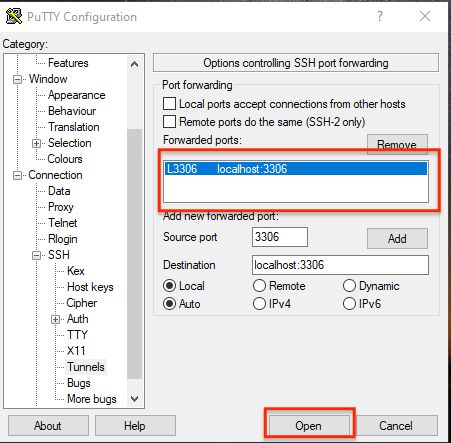
Task: Select the Data category
Action: 59,191
